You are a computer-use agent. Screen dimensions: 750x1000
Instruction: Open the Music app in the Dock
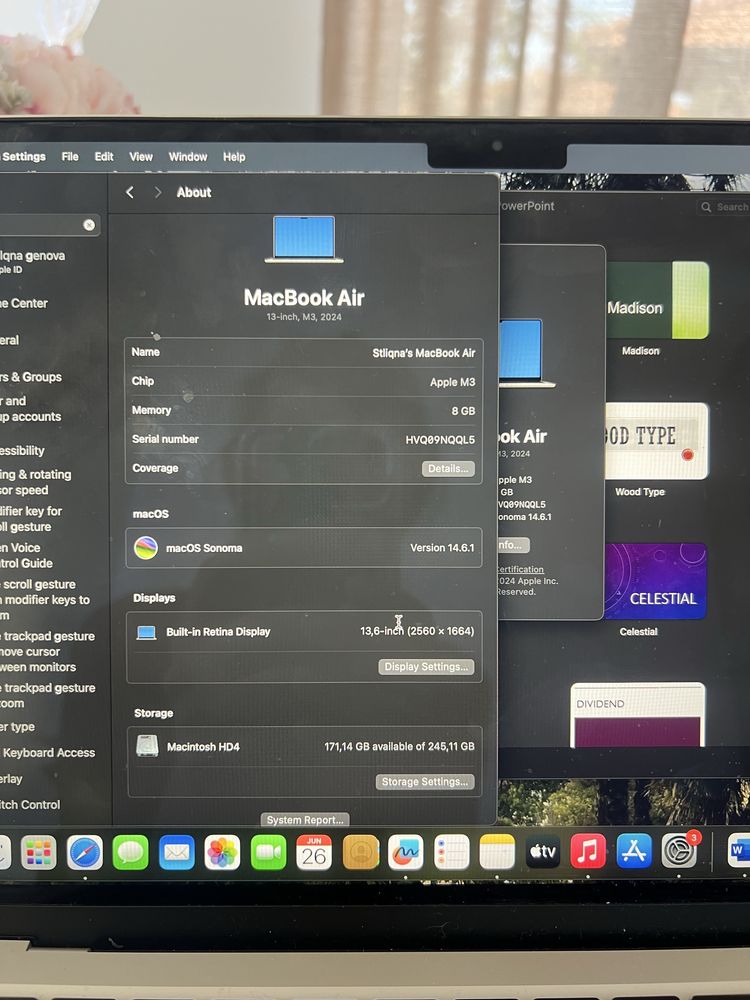pos(588,851)
